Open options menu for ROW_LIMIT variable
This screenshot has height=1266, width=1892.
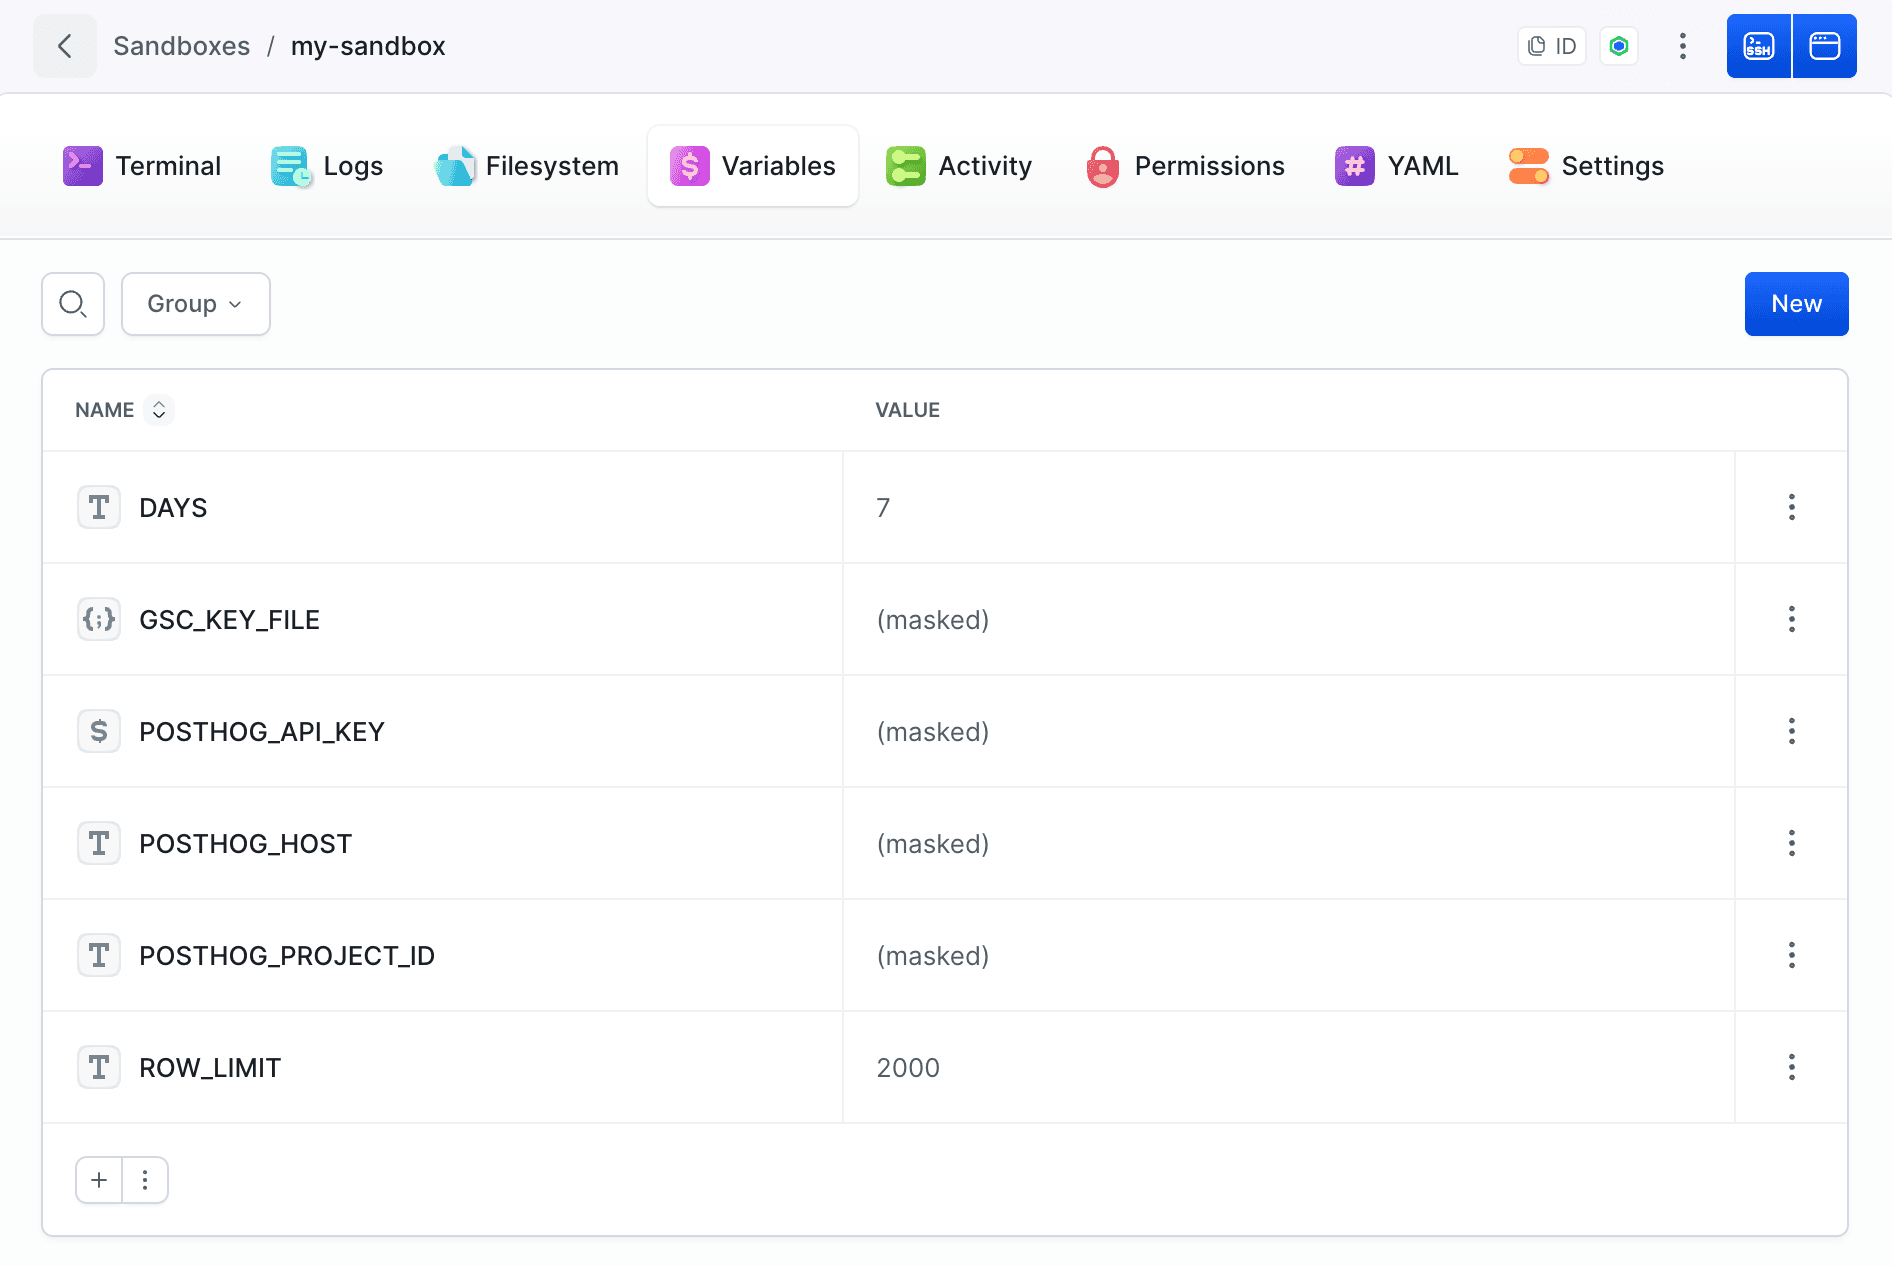pos(1791,1067)
